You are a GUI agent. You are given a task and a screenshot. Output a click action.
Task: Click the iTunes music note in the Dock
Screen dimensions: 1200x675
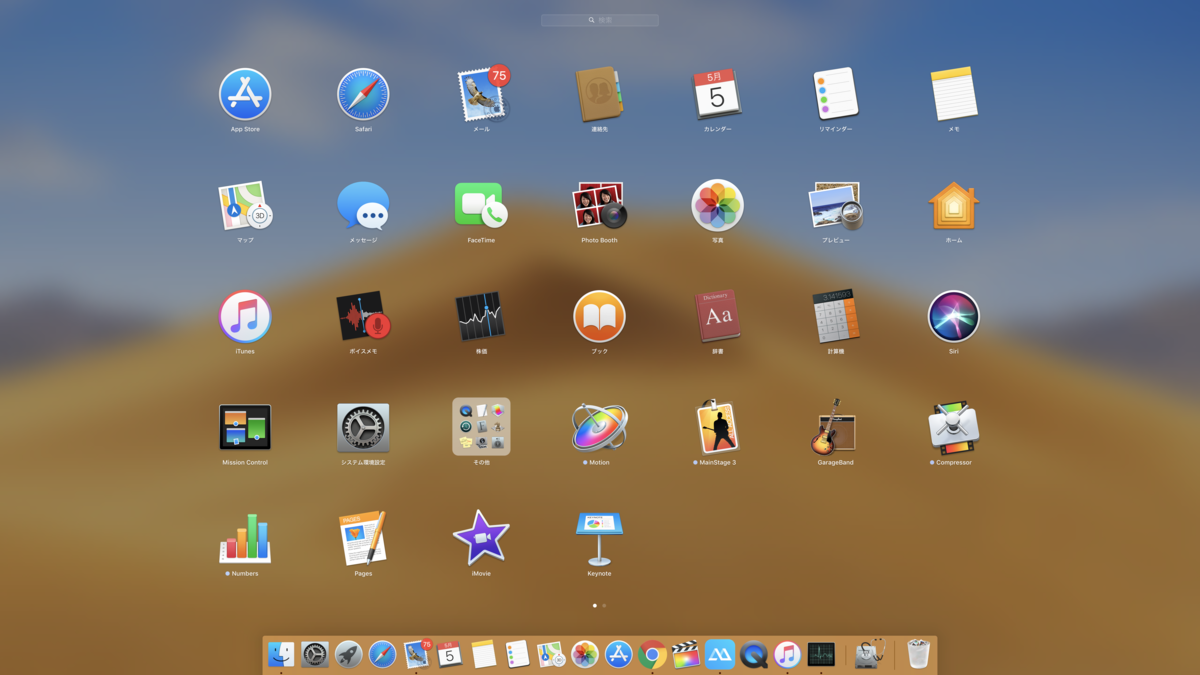[787, 654]
